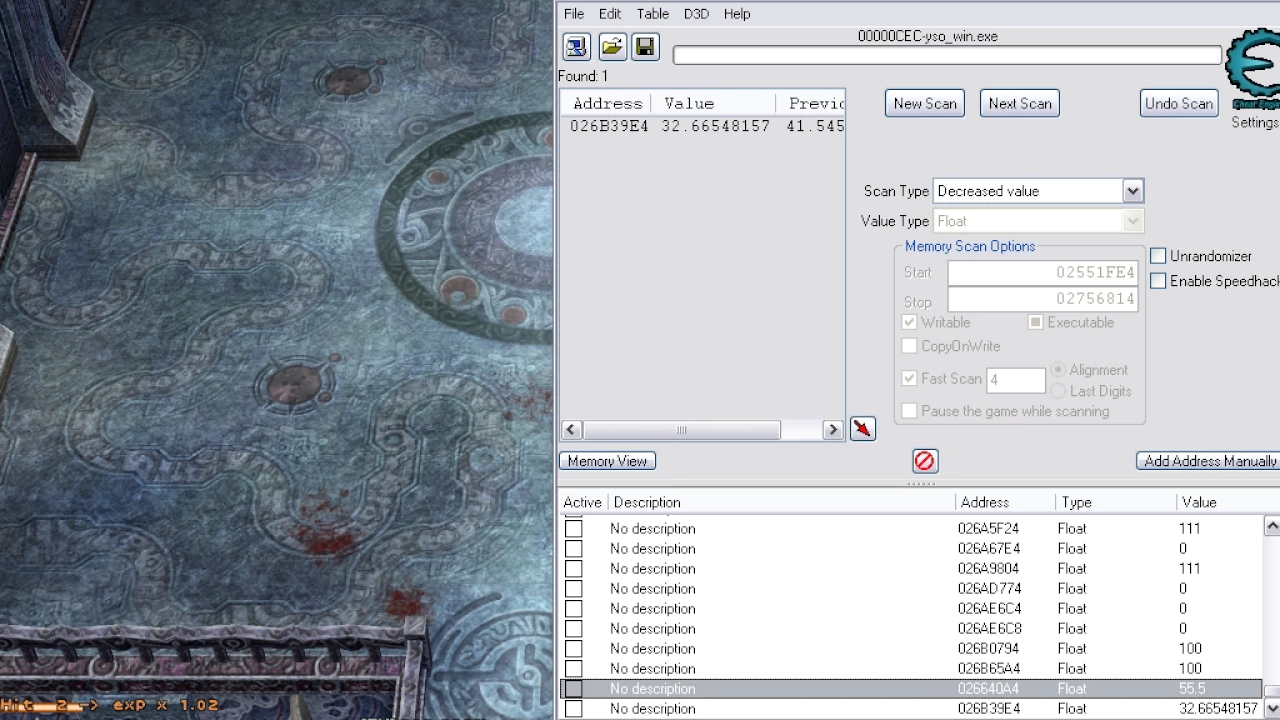This screenshot has width=1280, height=720.
Task: Click the found-list scroll right arrow
Action: [x=832, y=430]
